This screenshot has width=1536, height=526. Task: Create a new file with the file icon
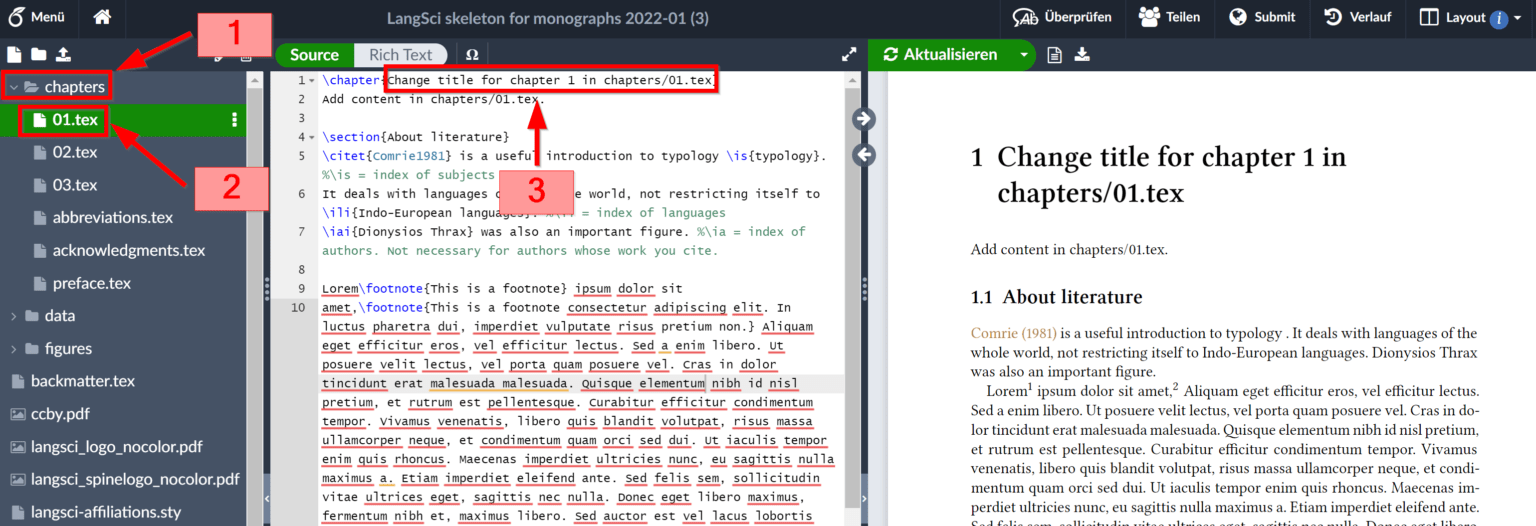pyautogui.click(x=14, y=55)
